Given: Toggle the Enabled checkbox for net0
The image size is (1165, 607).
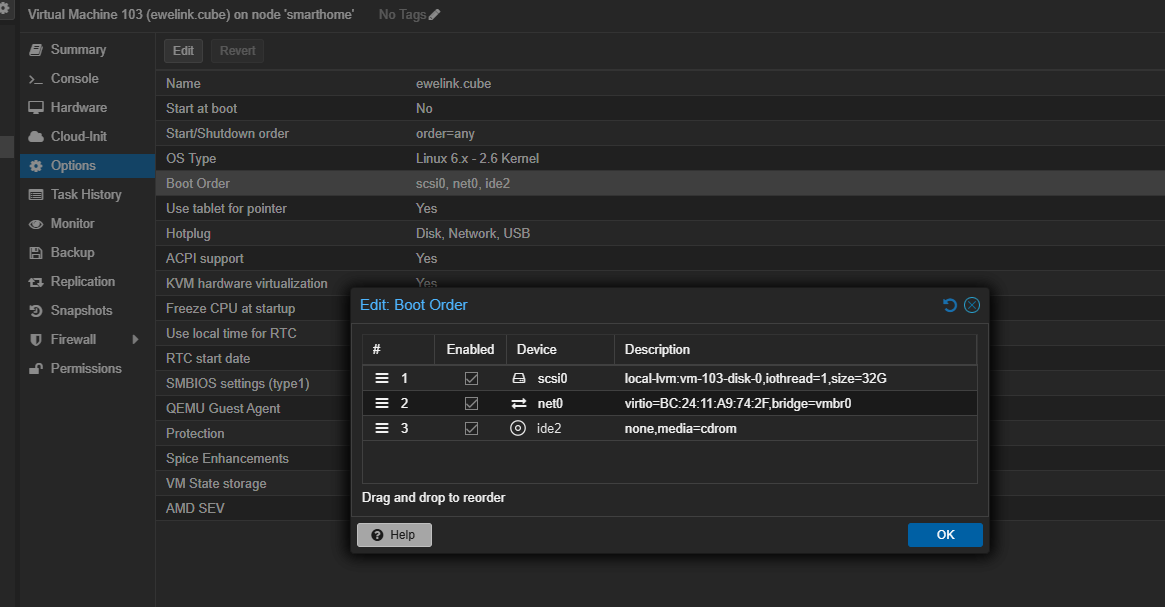Looking at the screenshot, I should click(471, 403).
